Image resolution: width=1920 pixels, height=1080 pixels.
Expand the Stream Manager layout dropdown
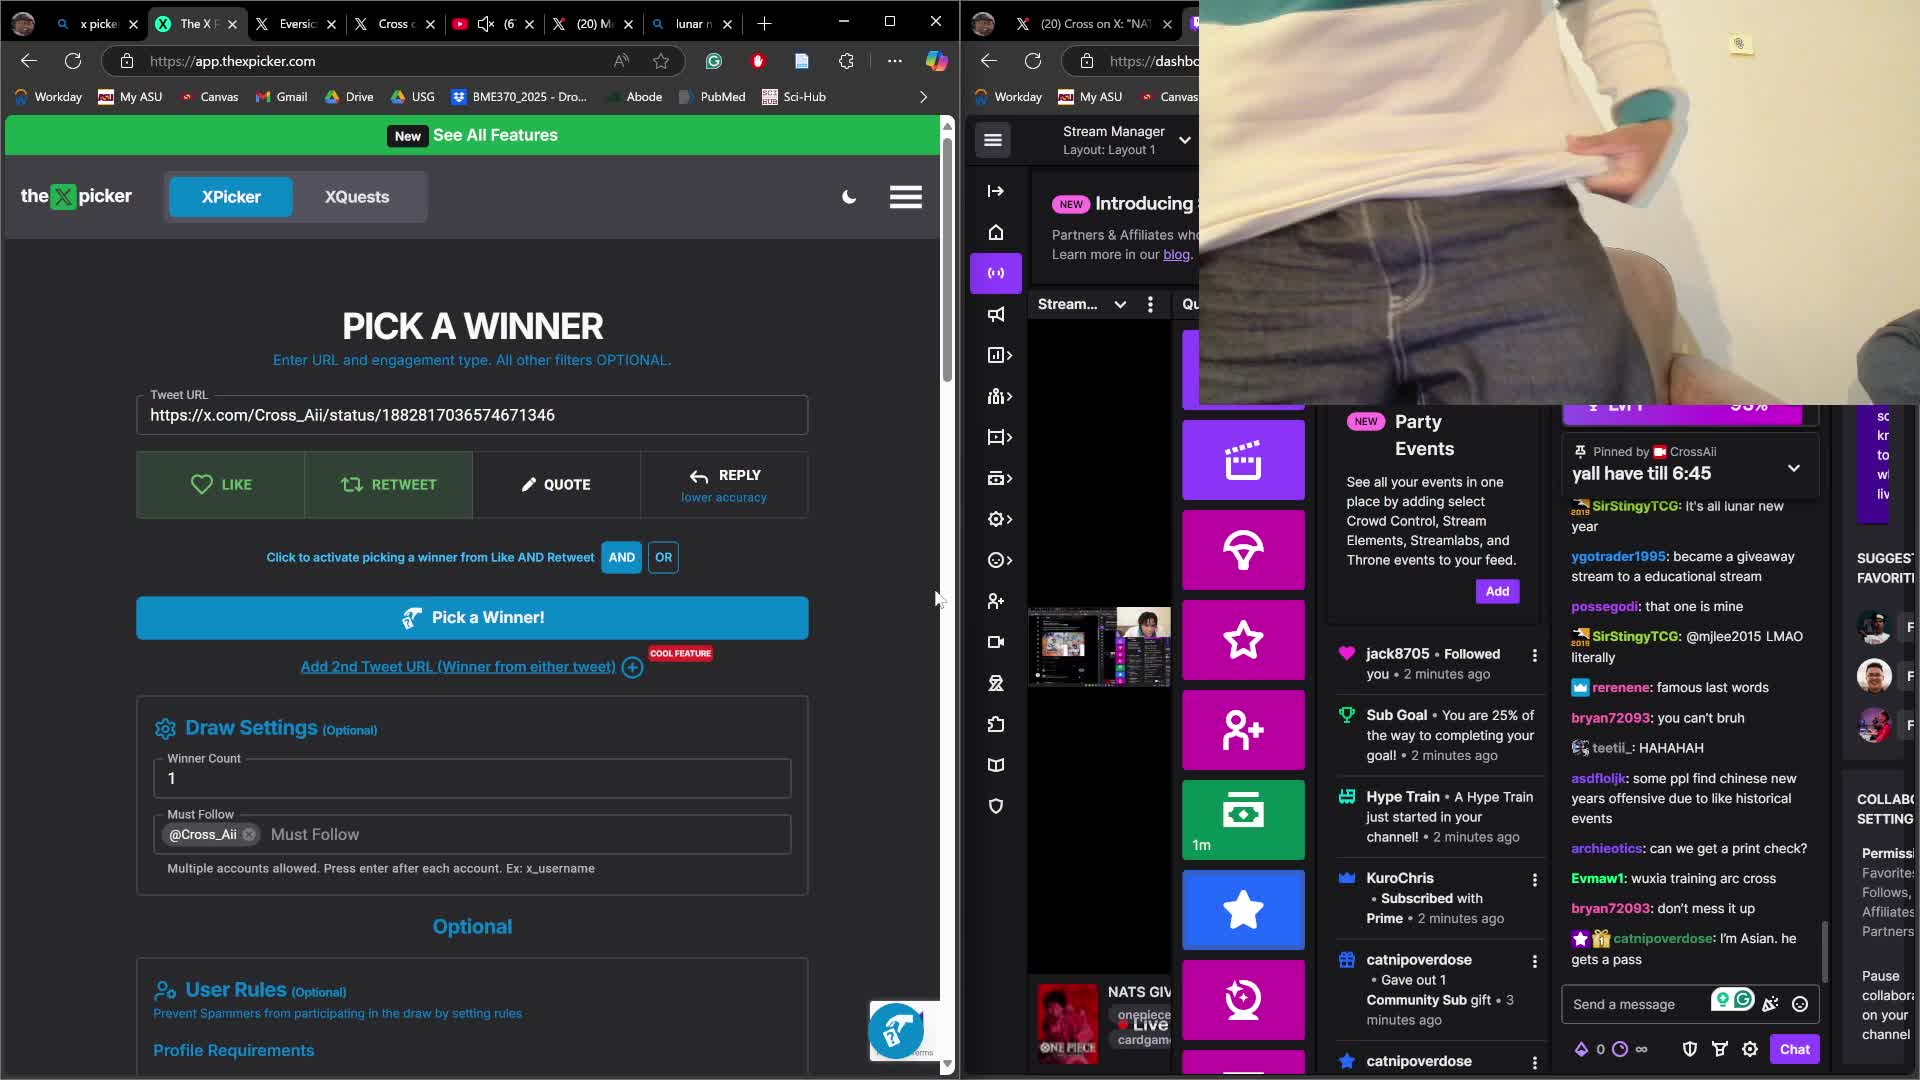pos(1185,140)
